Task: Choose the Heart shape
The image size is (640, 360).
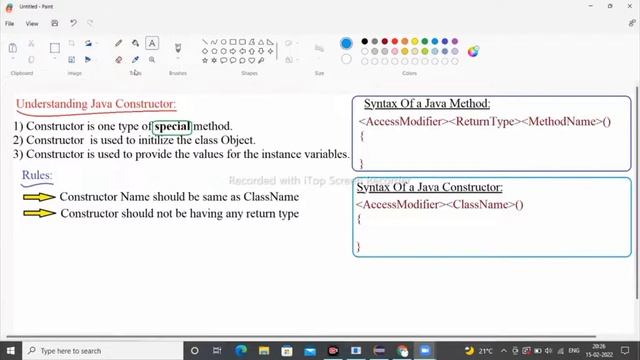Action: tap(252, 61)
